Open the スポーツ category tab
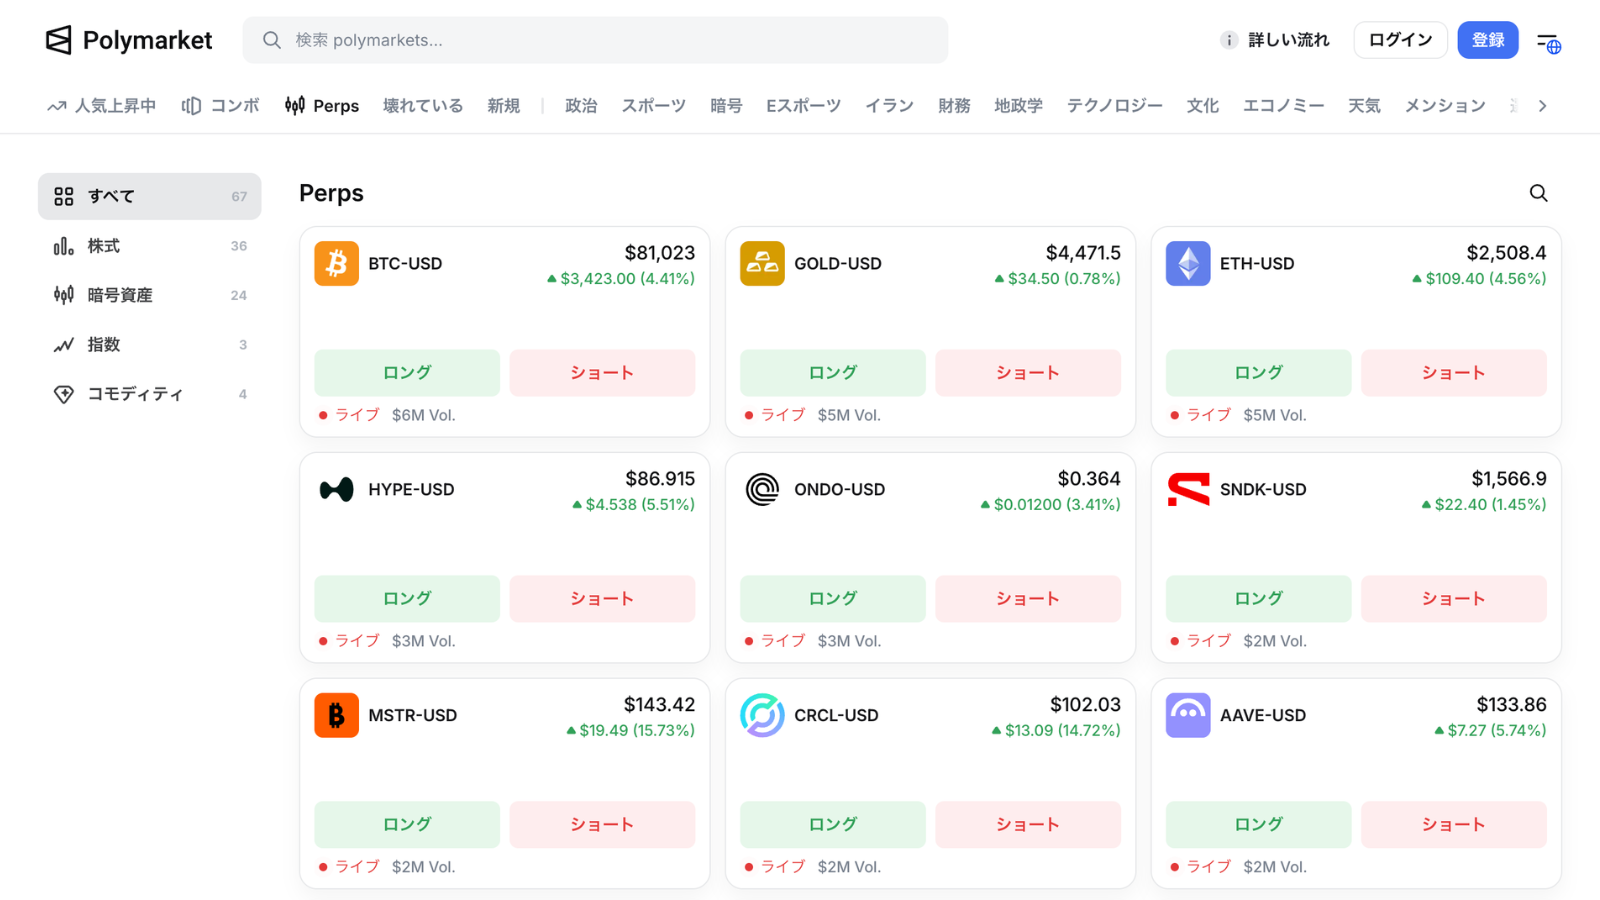 pos(654,106)
